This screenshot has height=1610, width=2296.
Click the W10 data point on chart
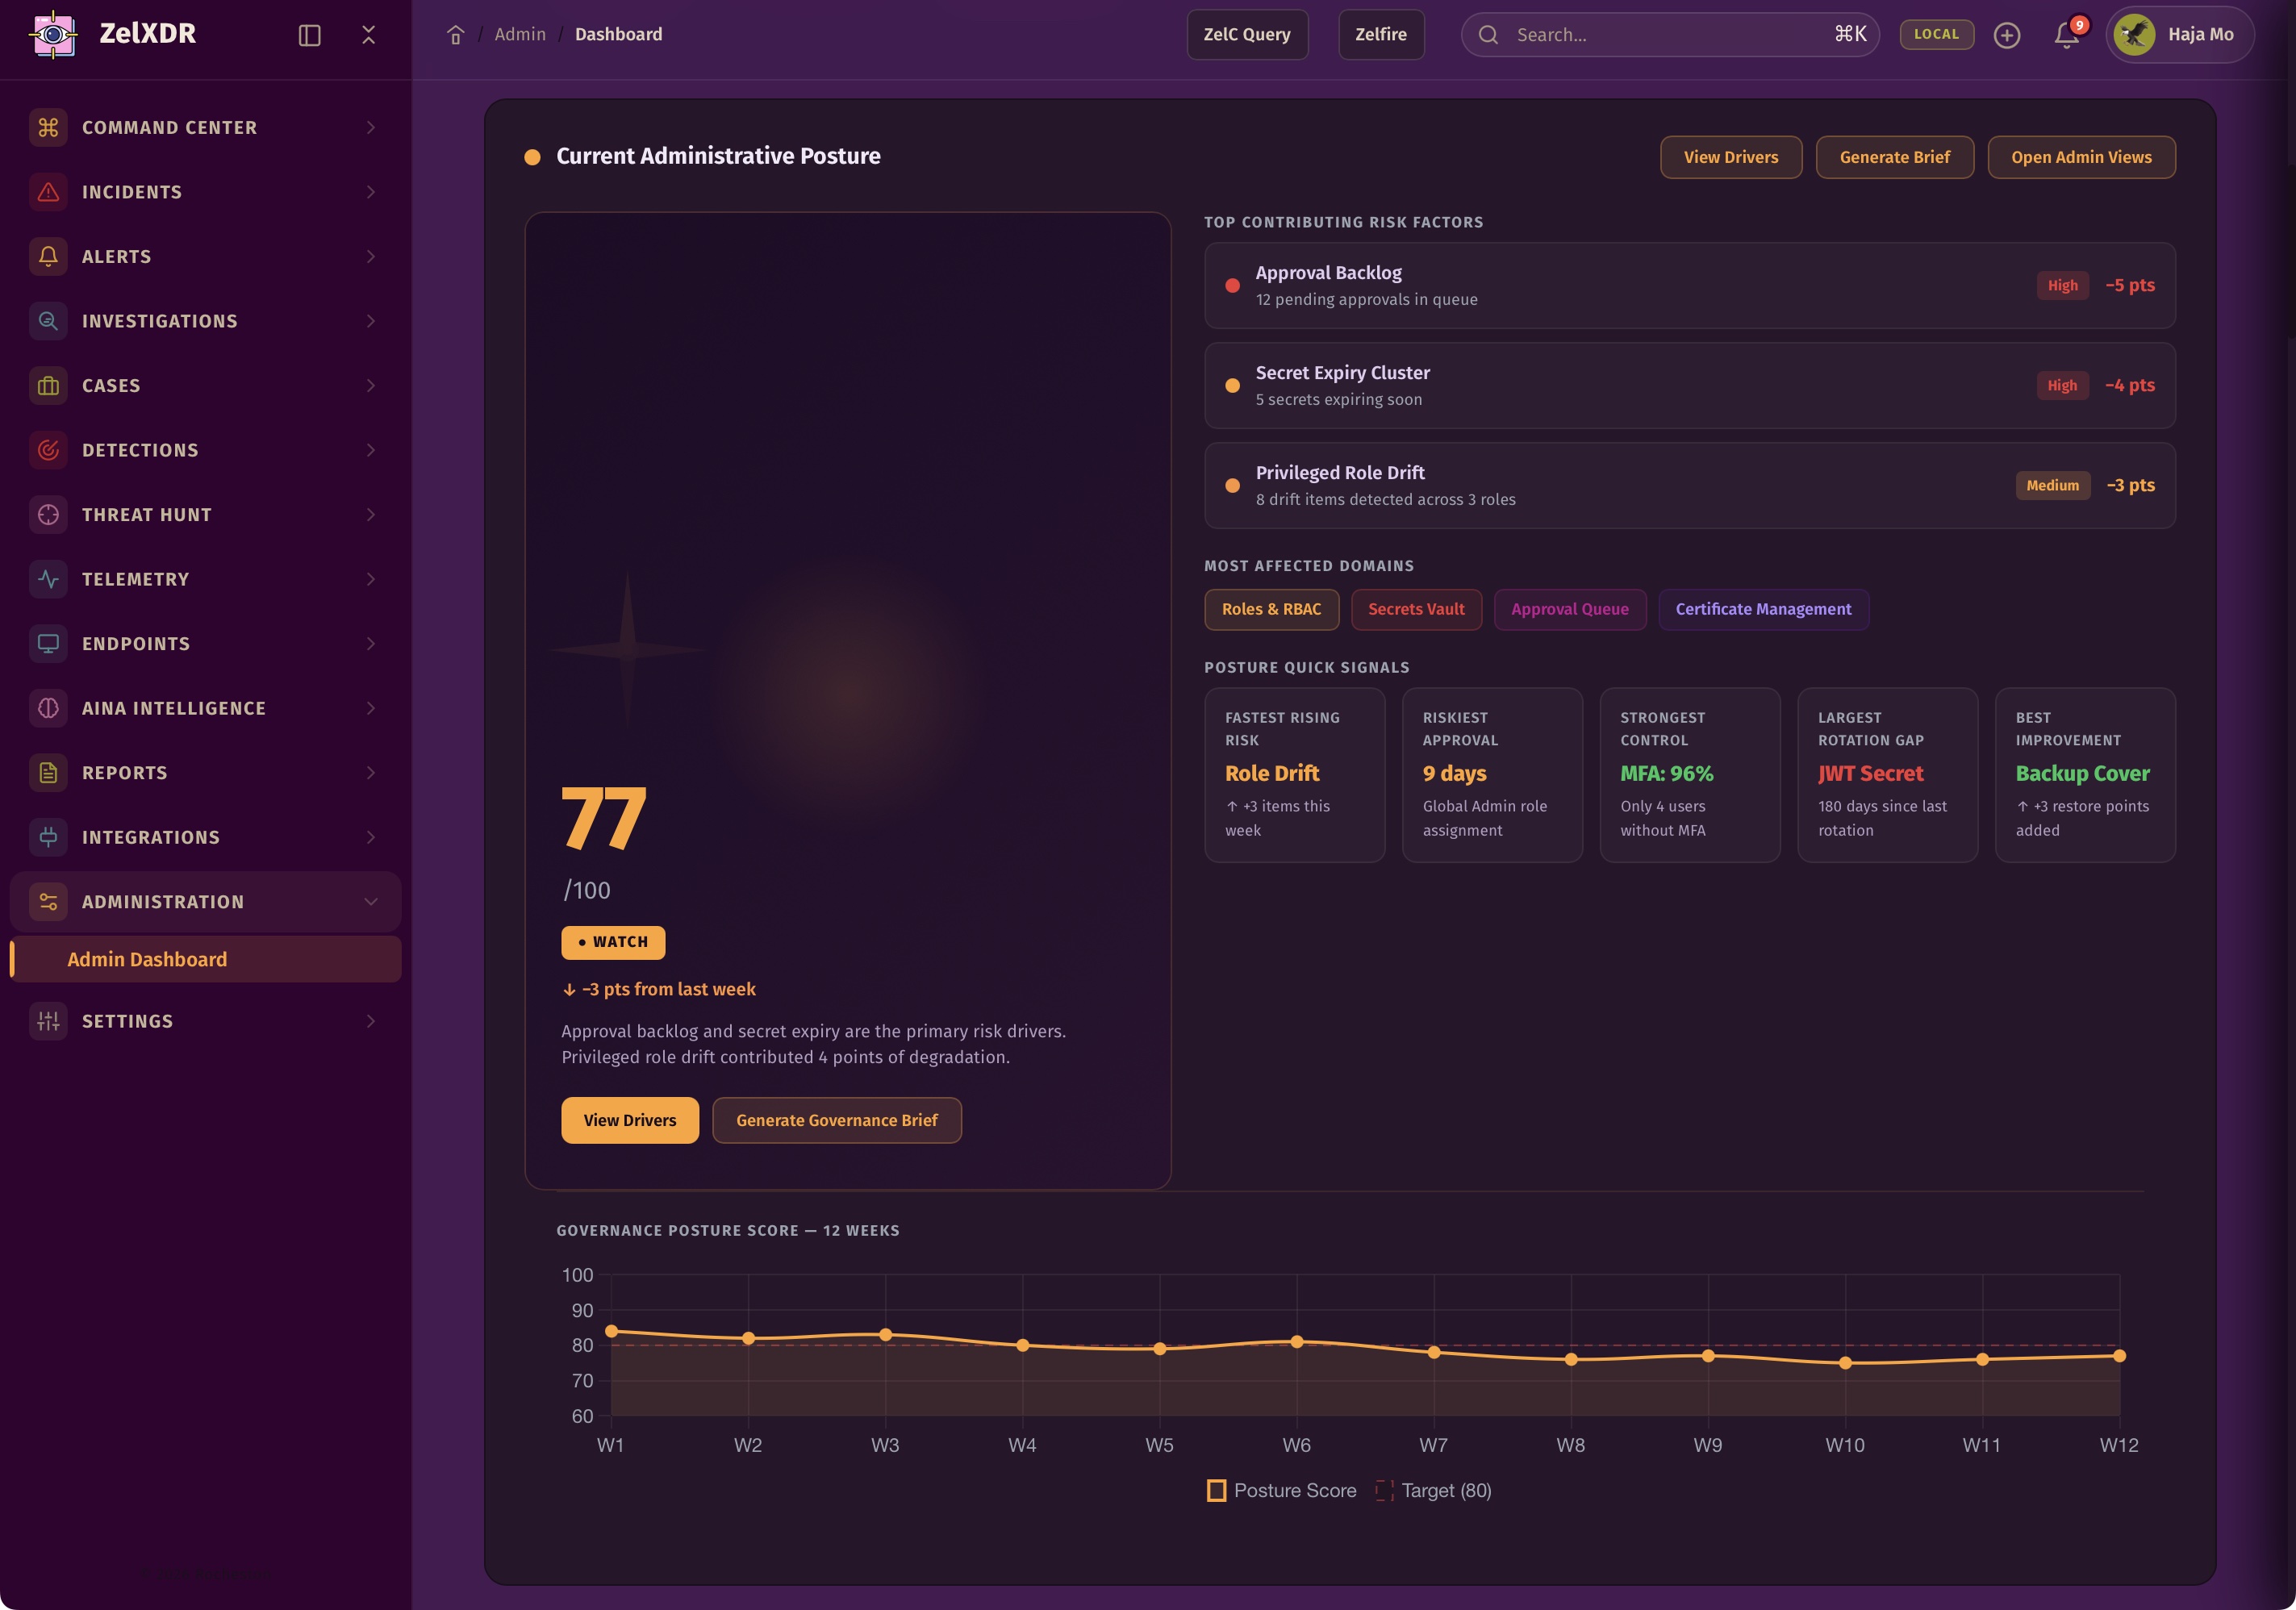[x=1845, y=1363]
